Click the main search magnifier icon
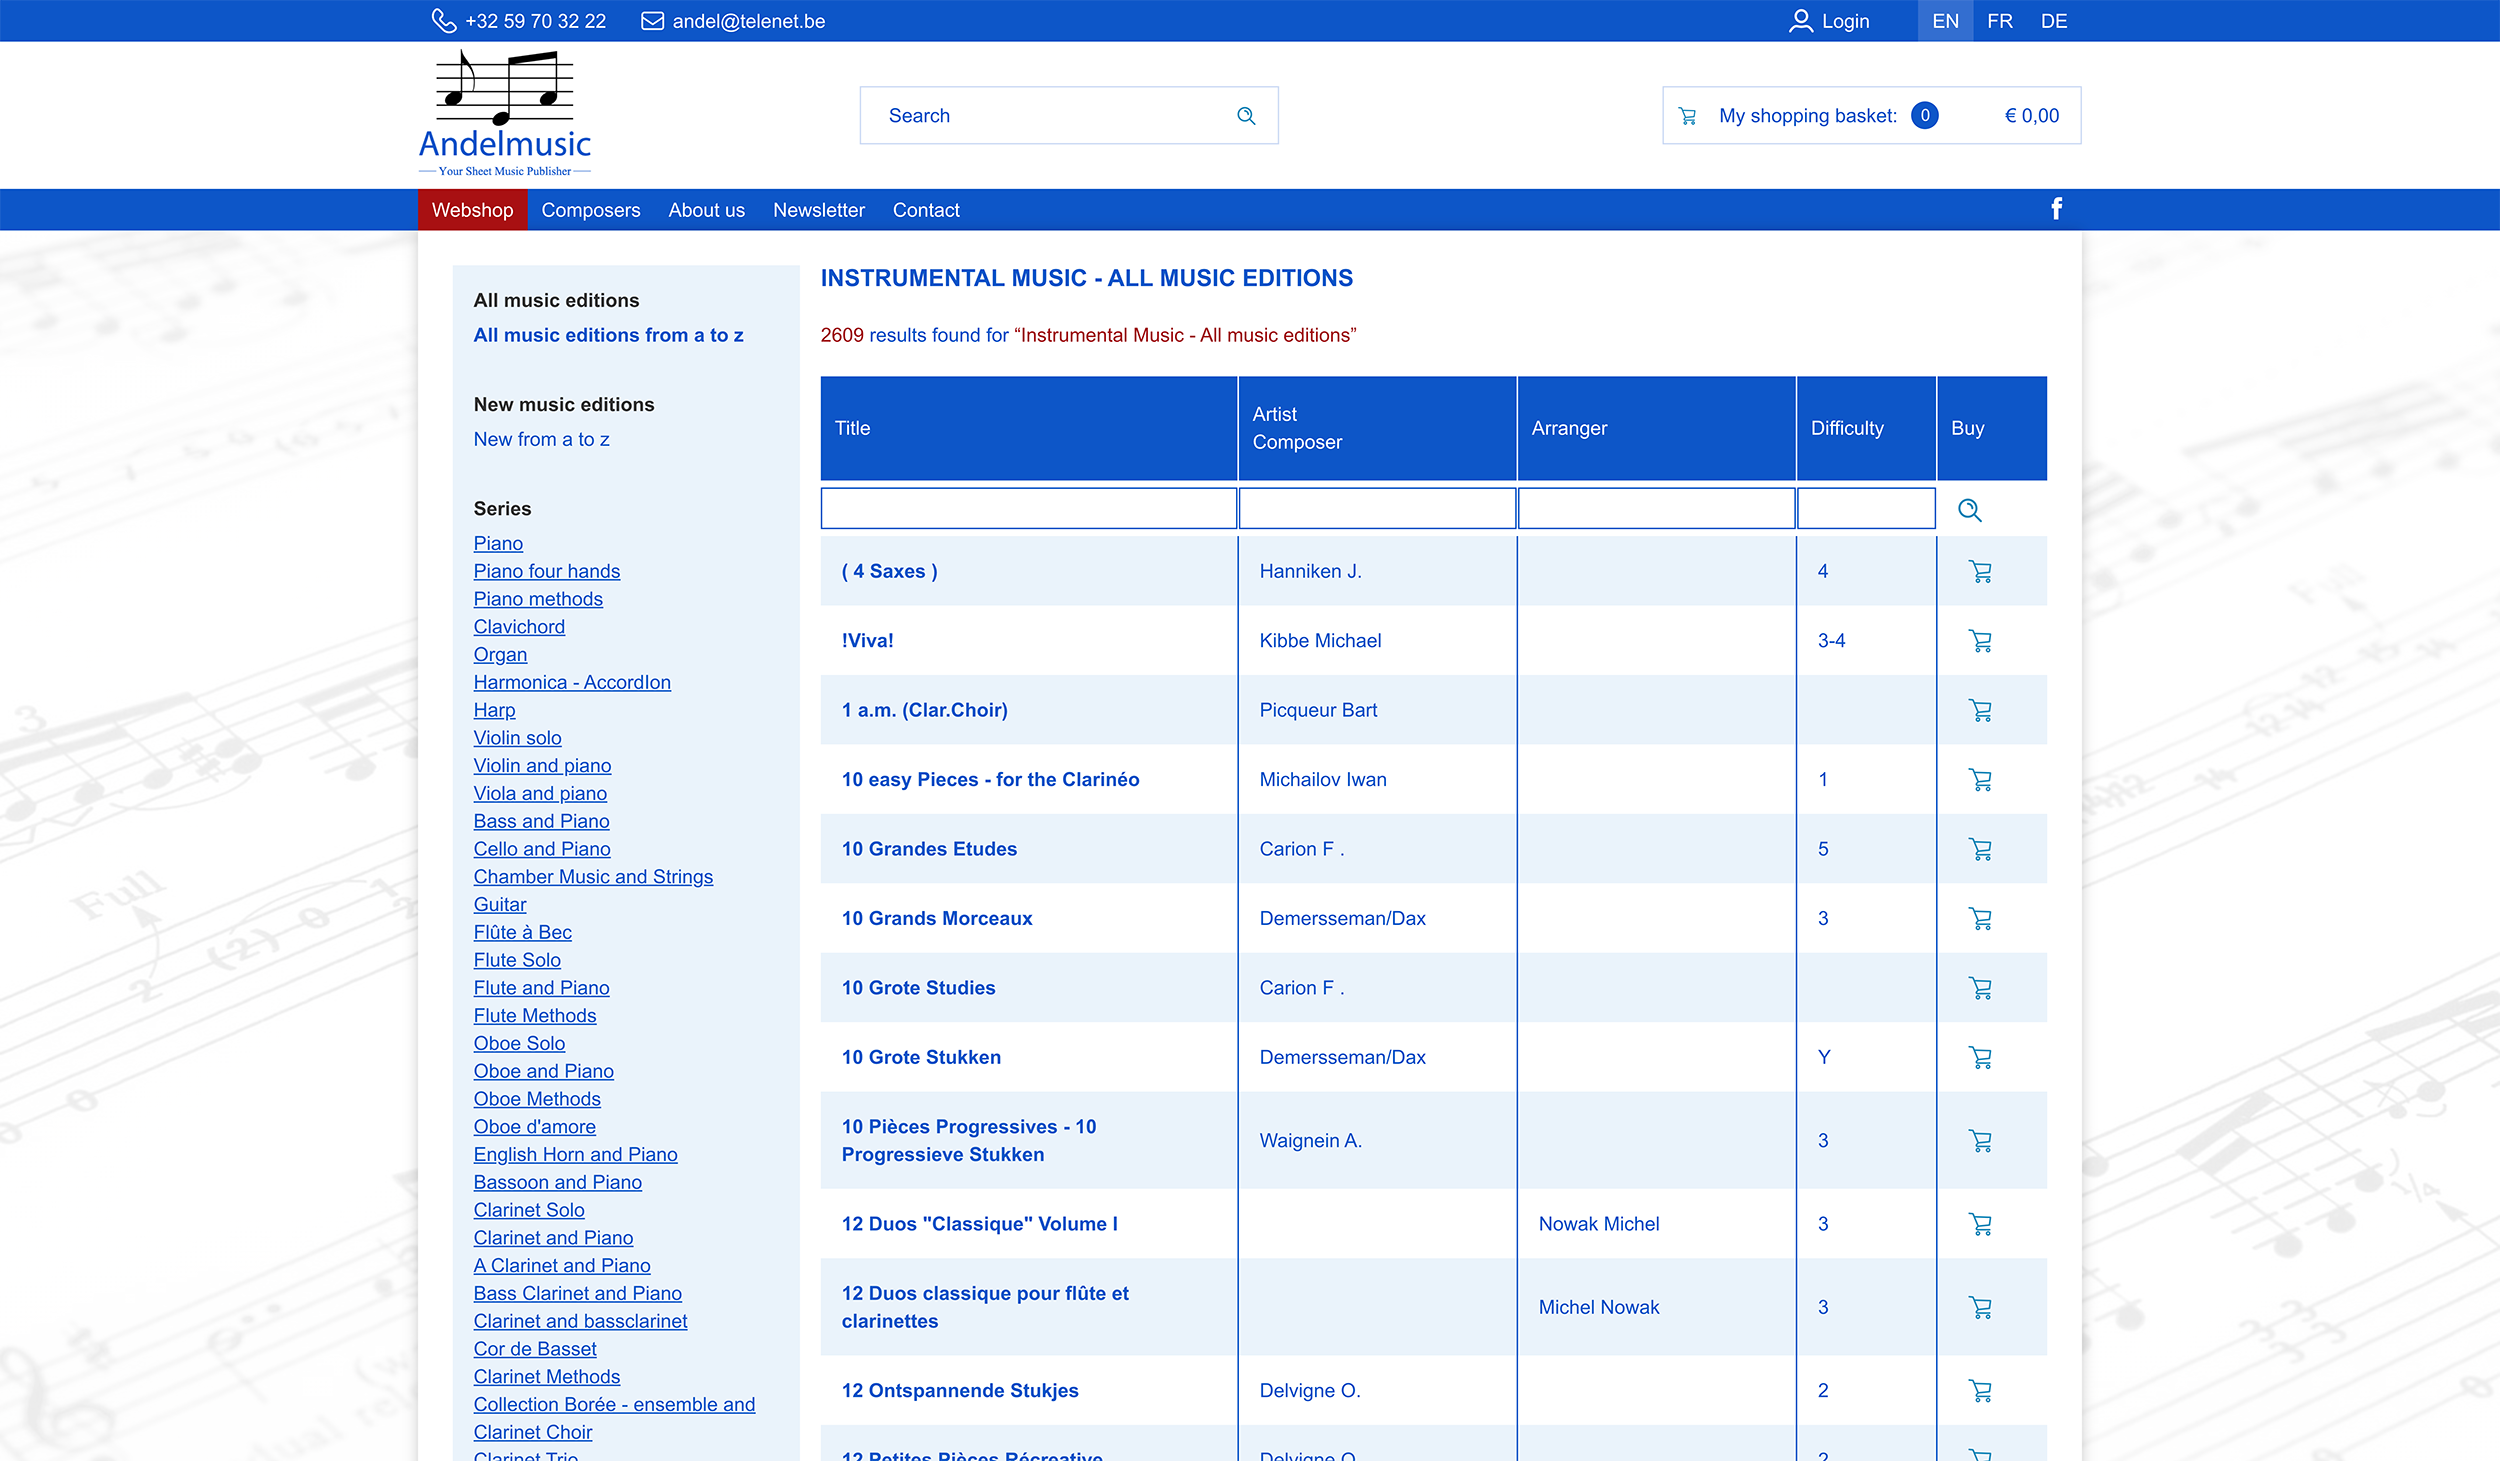This screenshot has height=1461, width=2500. pos(1246,116)
